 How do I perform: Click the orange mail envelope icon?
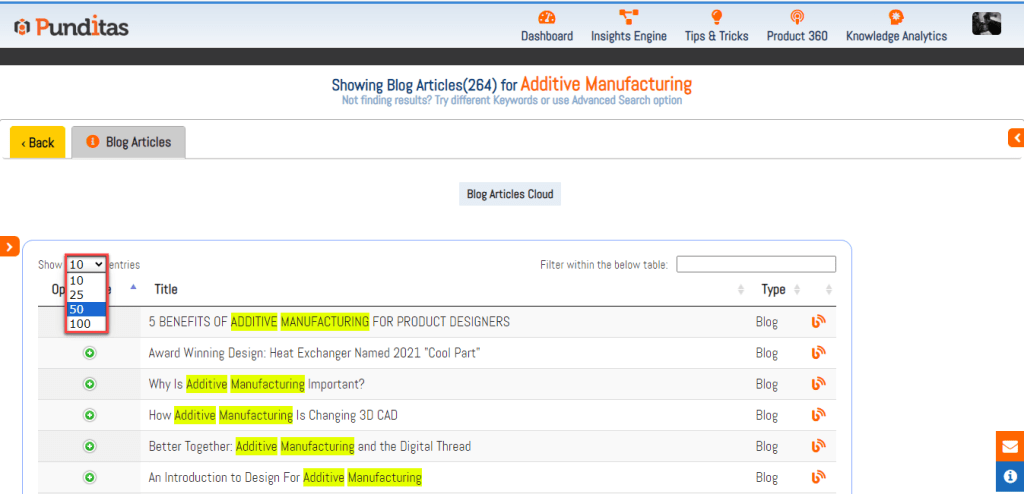tap(1010, 446)
